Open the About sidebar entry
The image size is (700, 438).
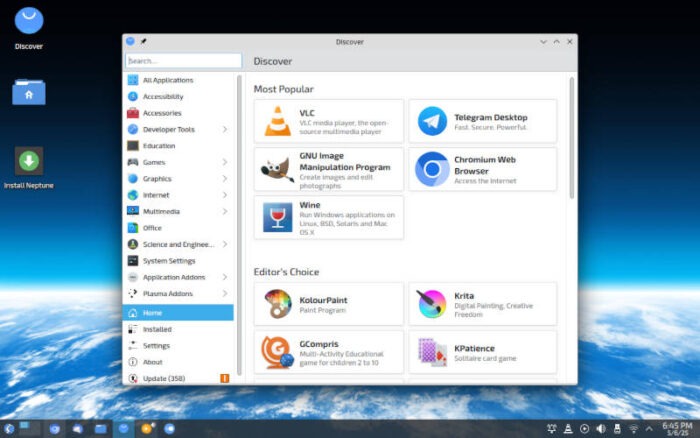coord(178,362)
